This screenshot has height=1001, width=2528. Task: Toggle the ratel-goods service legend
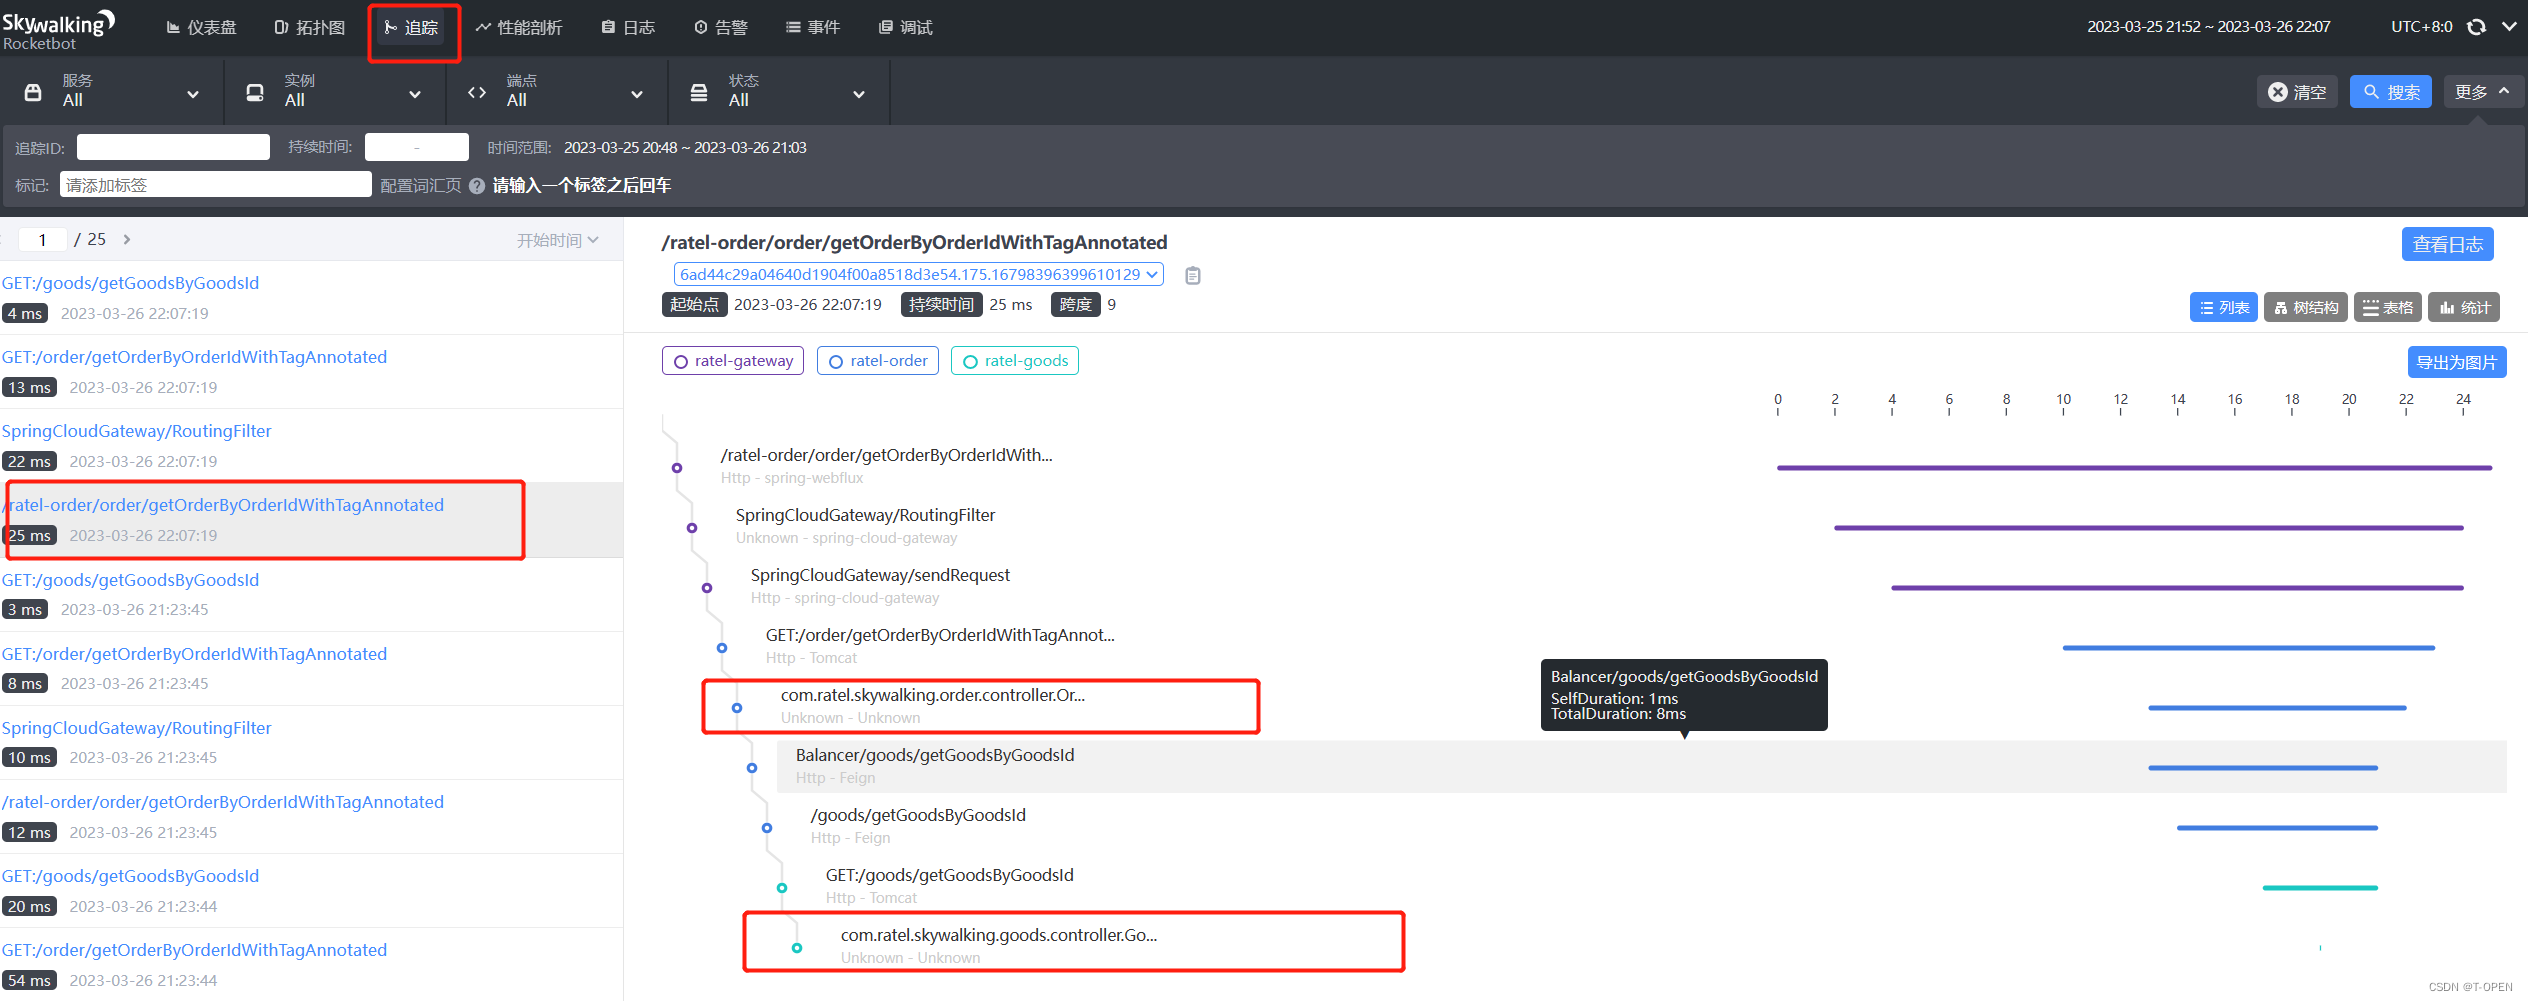(1015, 361)
